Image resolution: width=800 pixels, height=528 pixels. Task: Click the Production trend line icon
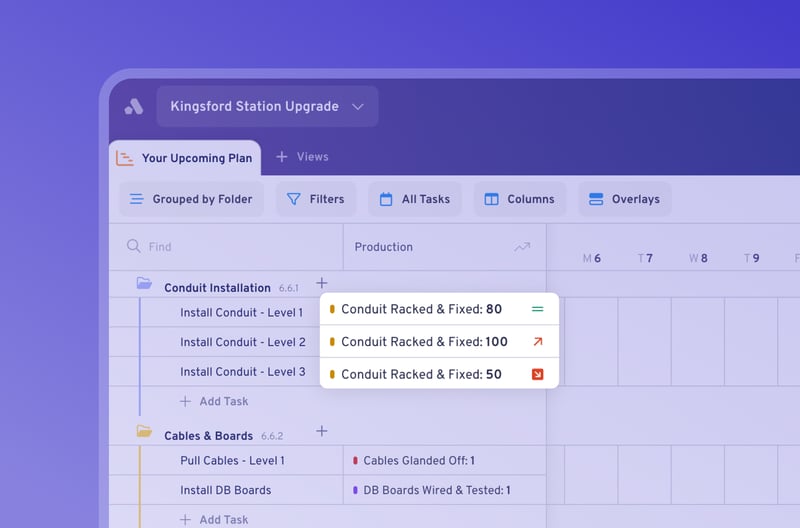pyautogui.click(x=522, y=247)
